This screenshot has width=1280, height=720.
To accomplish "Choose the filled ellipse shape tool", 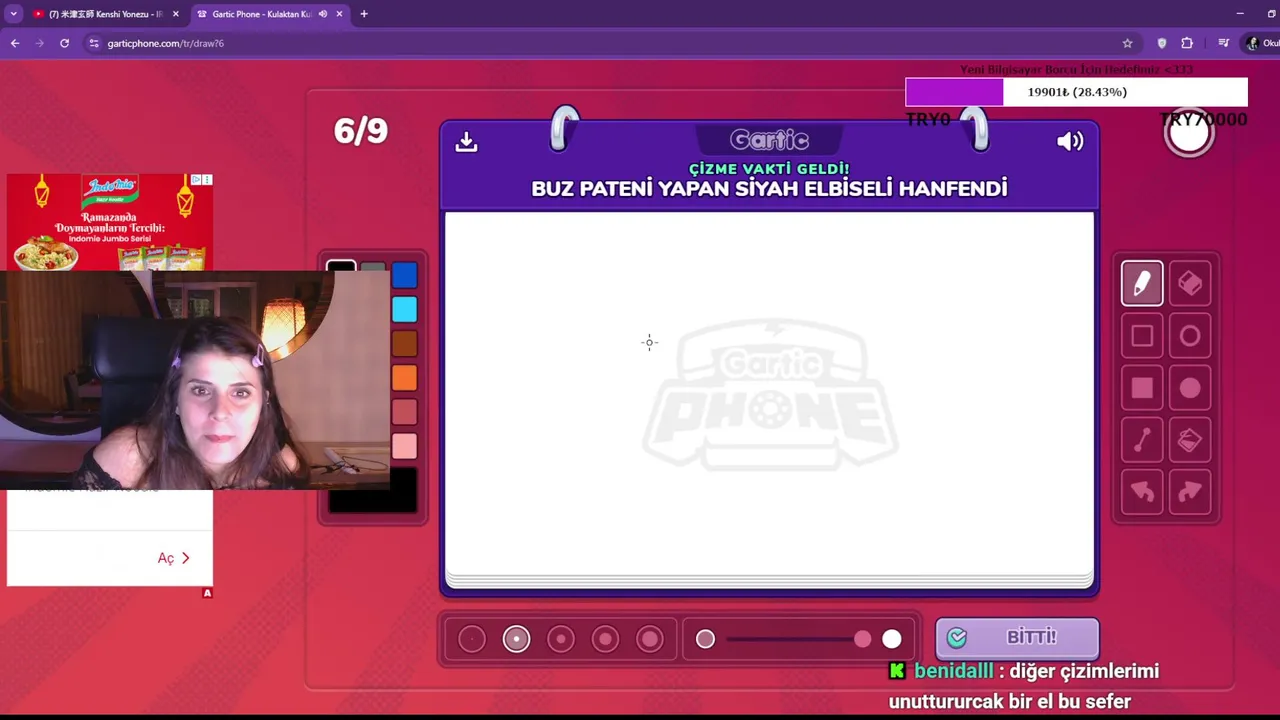I will [x=1190, y=388].
